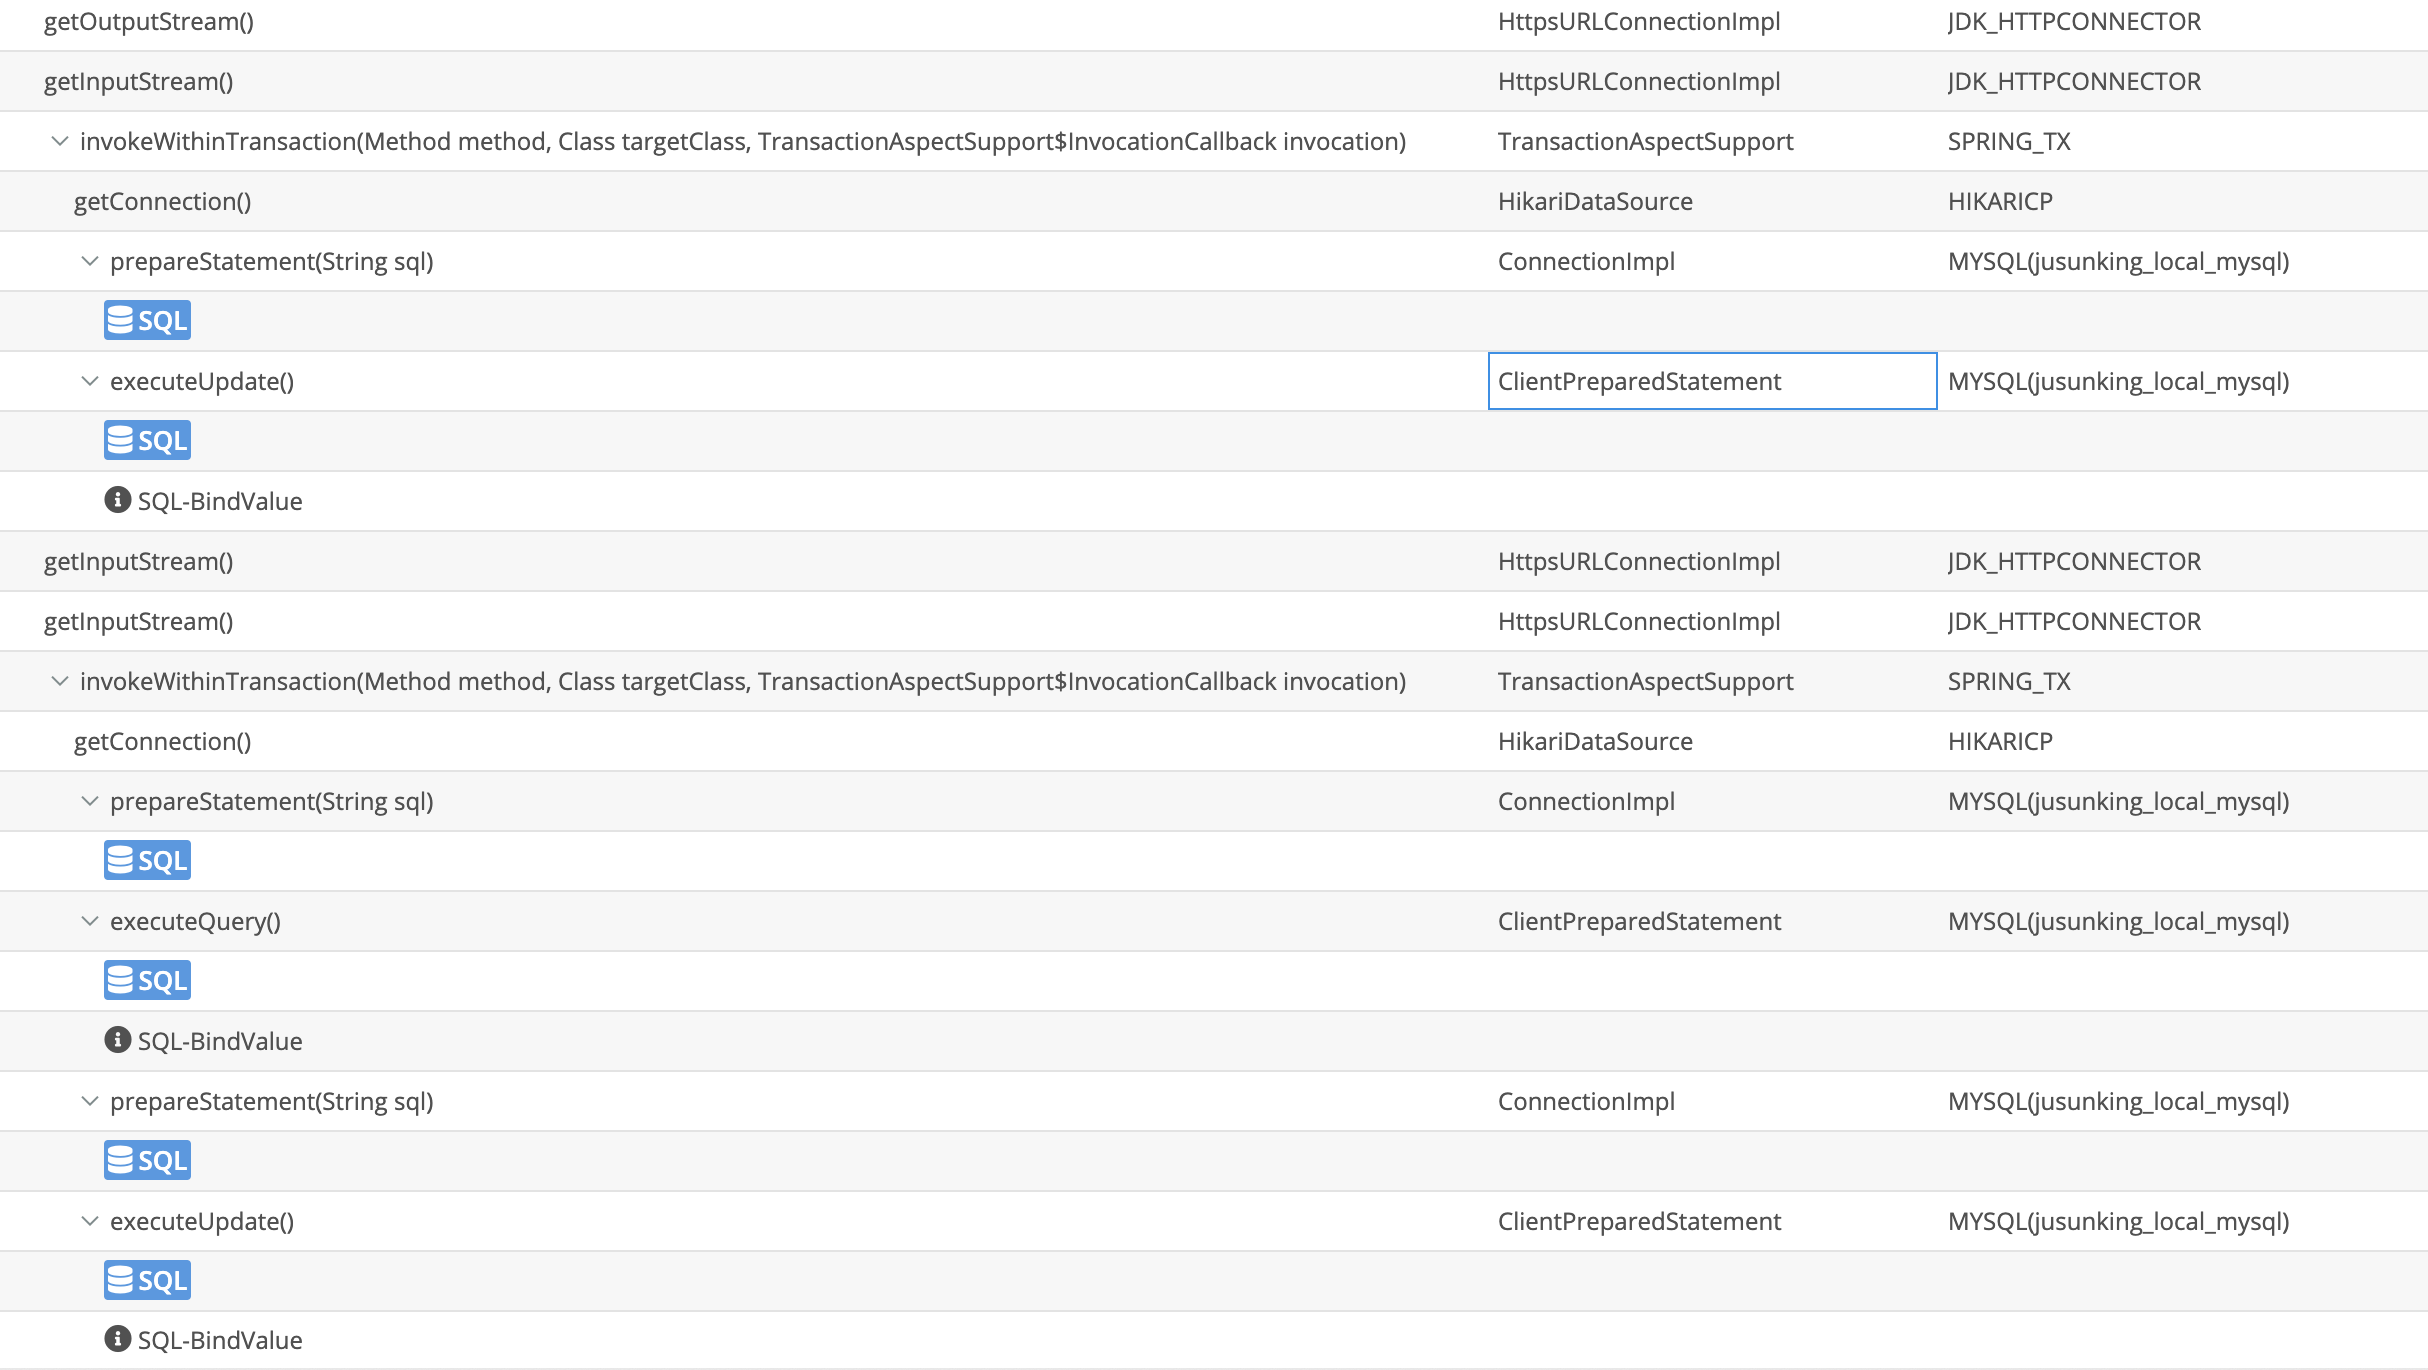Open SQL badge directly below the second prepareStatement row
This screenshot has height=1370, width=2428.
click(x=147, y=860)
